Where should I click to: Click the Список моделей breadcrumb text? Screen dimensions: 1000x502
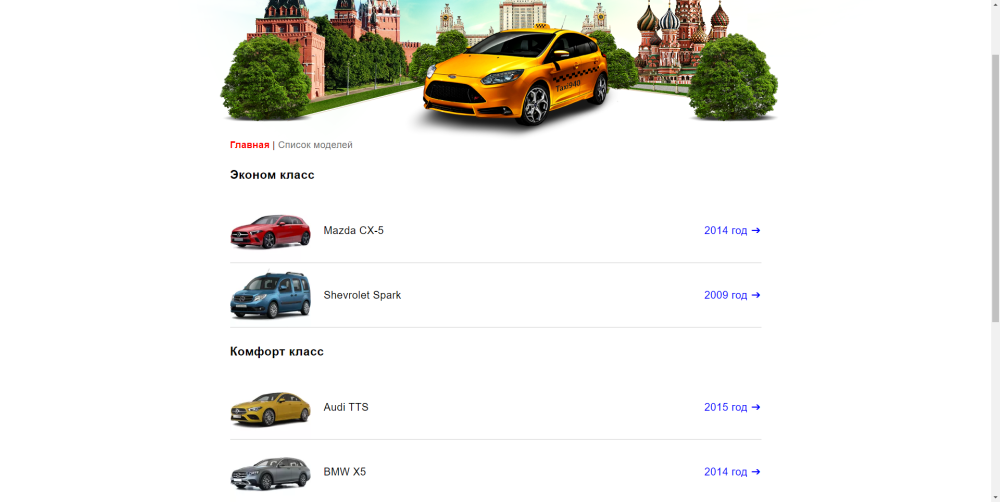tap(315, 145)
